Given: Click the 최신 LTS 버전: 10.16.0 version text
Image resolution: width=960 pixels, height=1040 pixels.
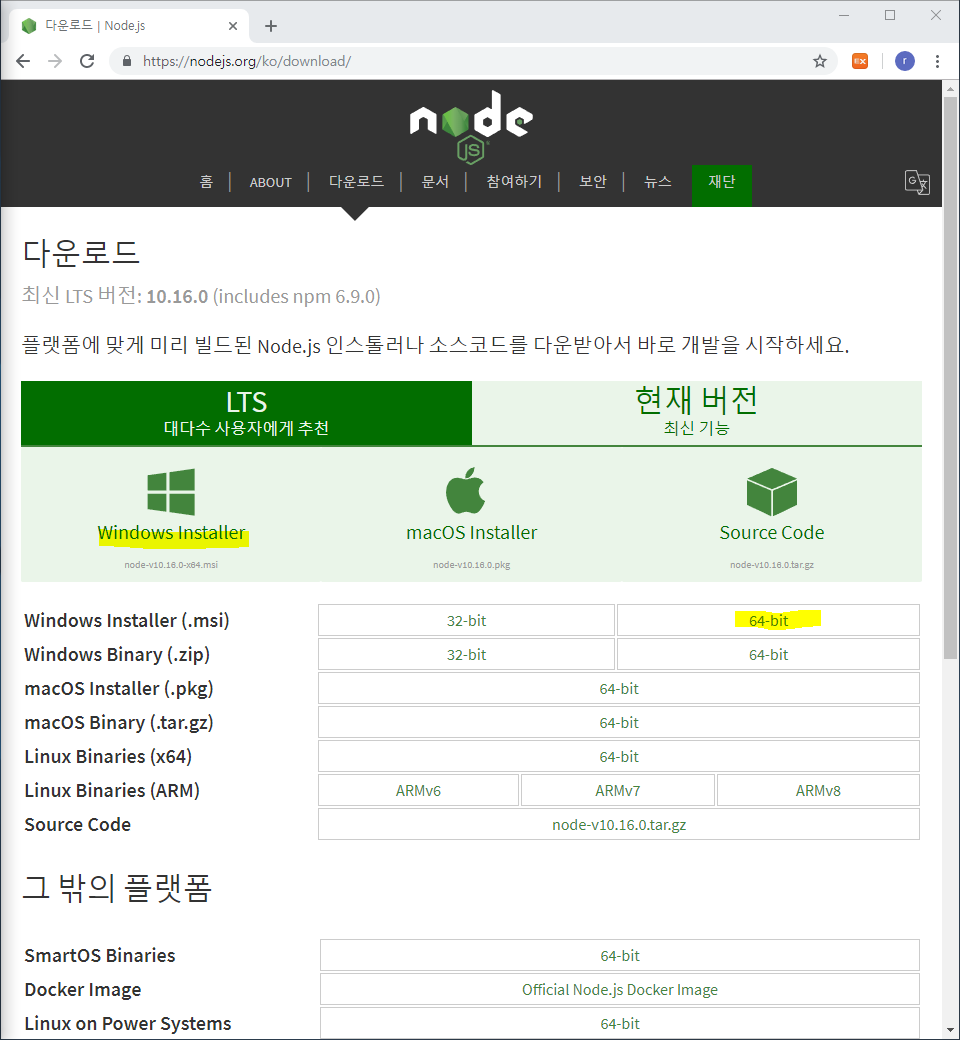Looking at the screenshot, I should [x=201, y=296].
